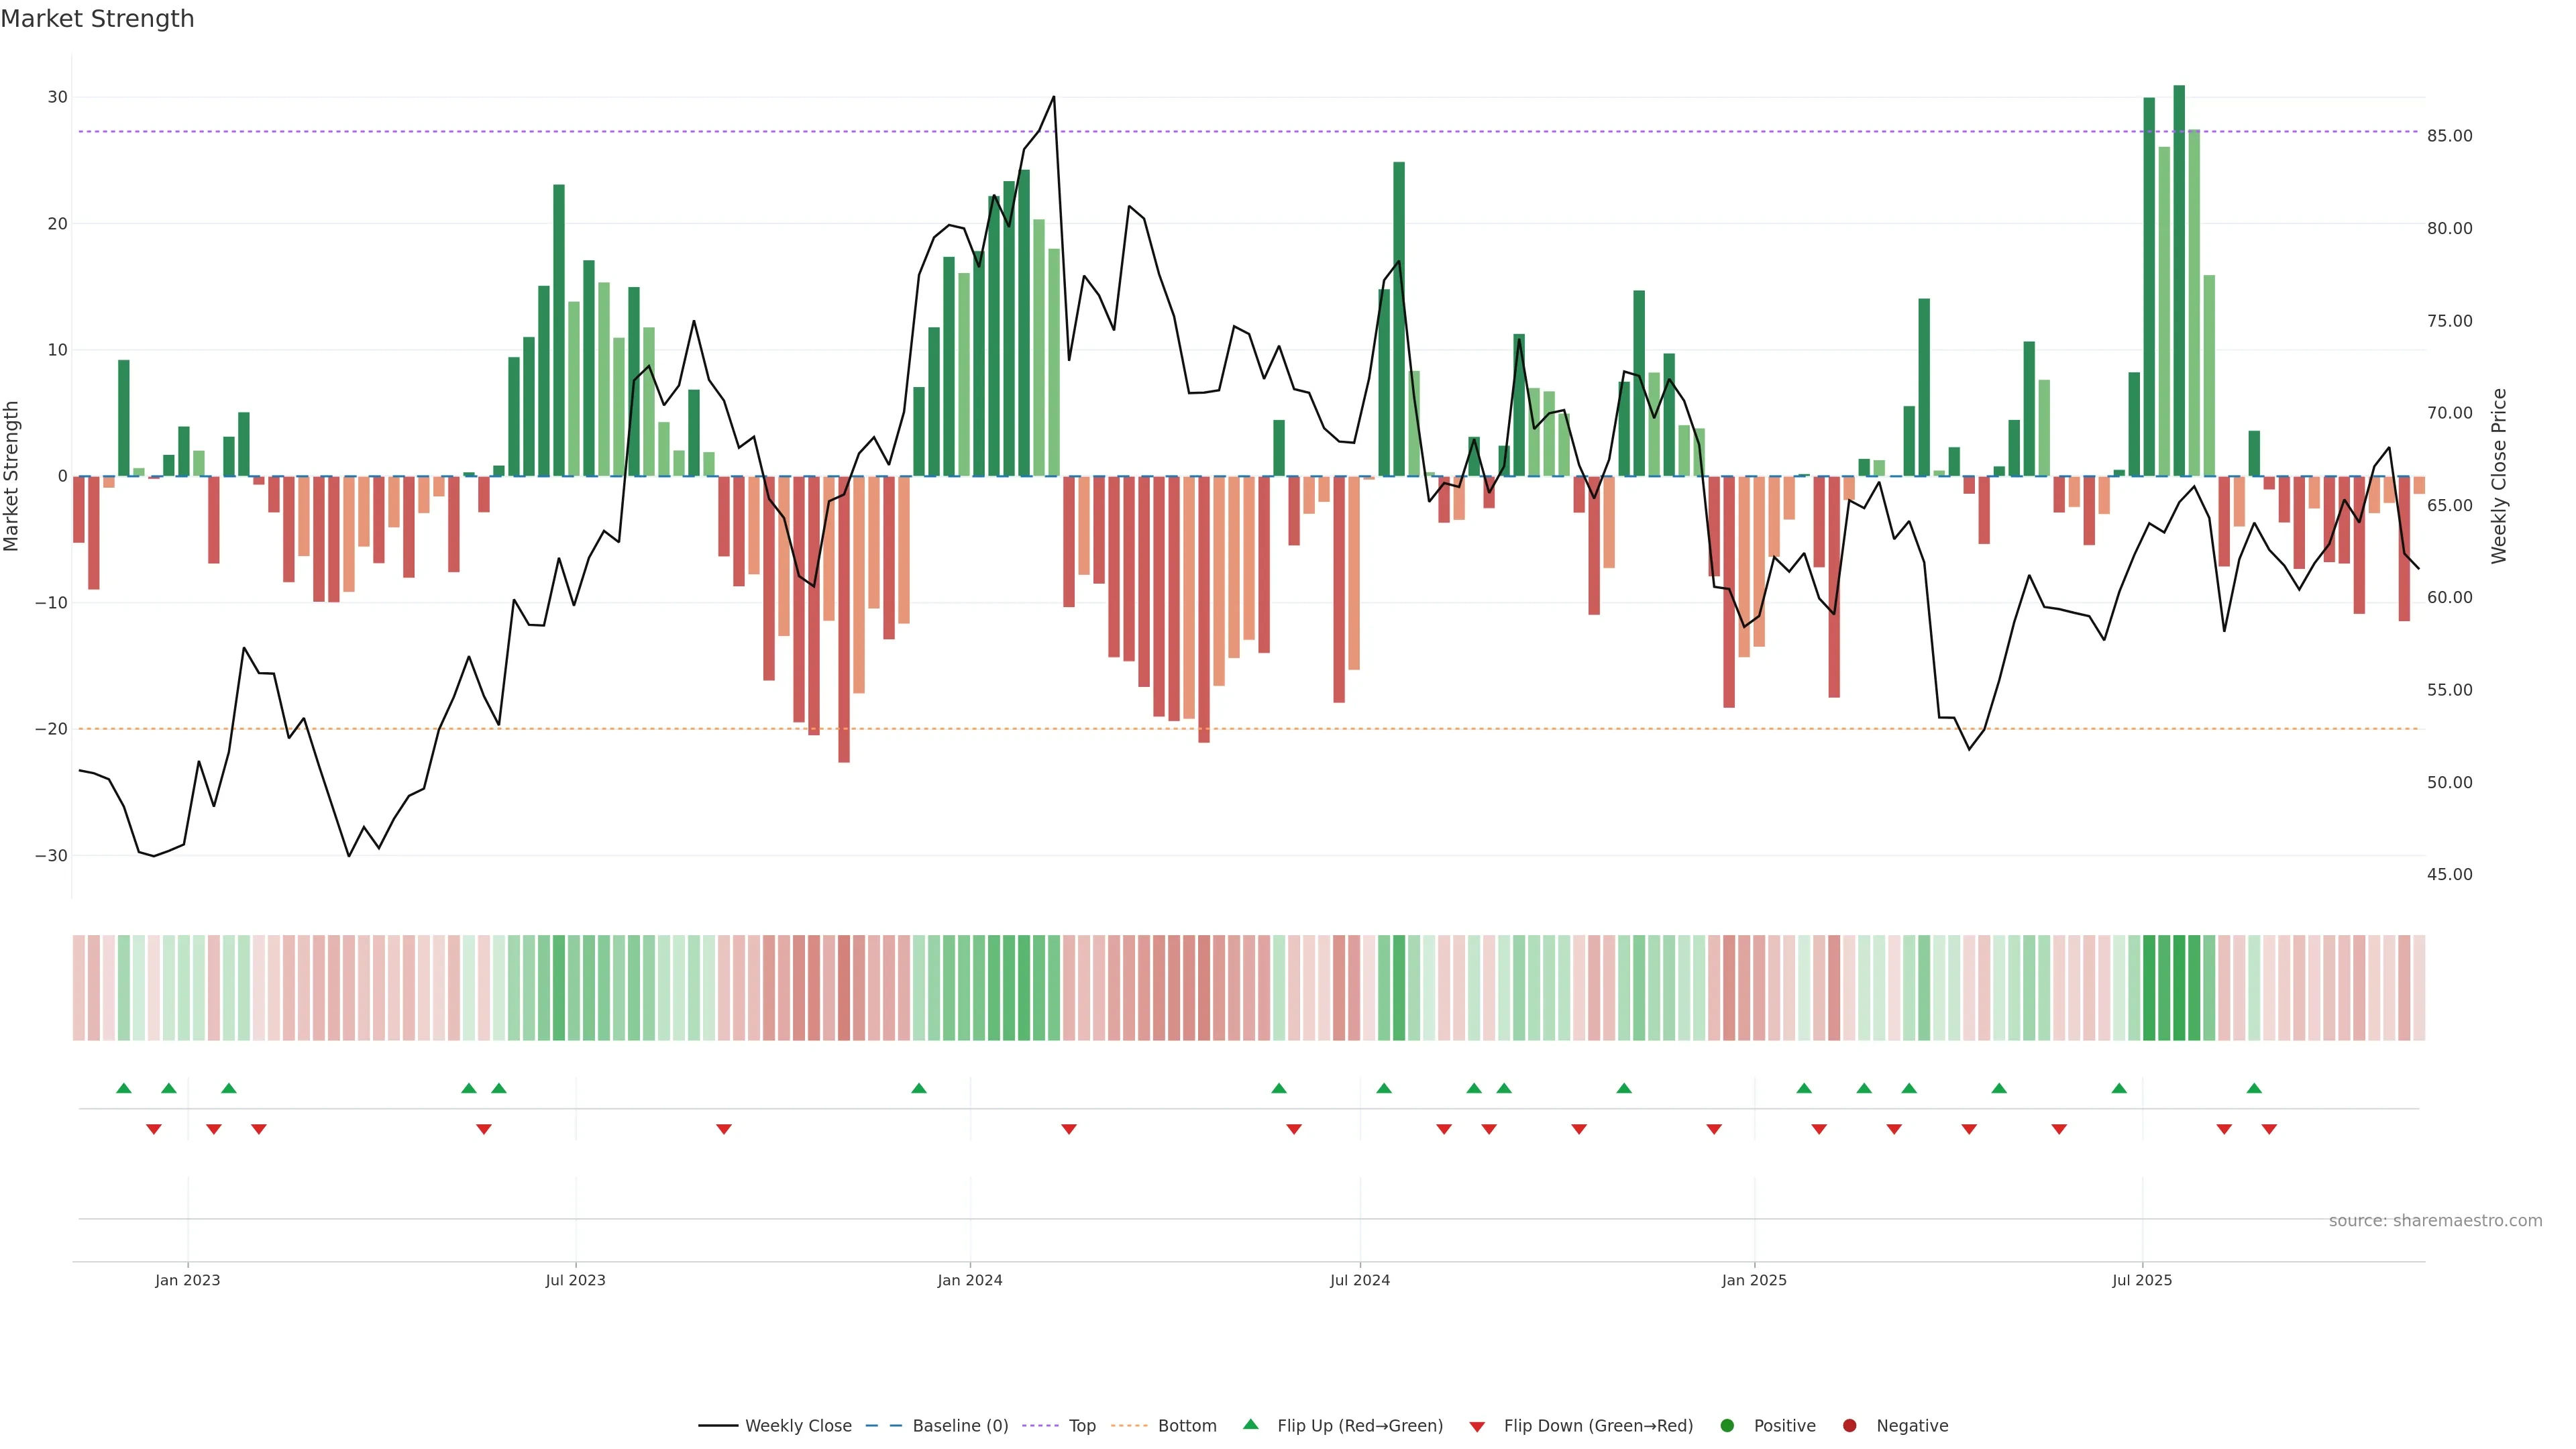Click the green Positive circle legend icon
This screenshot has height=1449, width=2576.
click(x=1727, y=1426)
